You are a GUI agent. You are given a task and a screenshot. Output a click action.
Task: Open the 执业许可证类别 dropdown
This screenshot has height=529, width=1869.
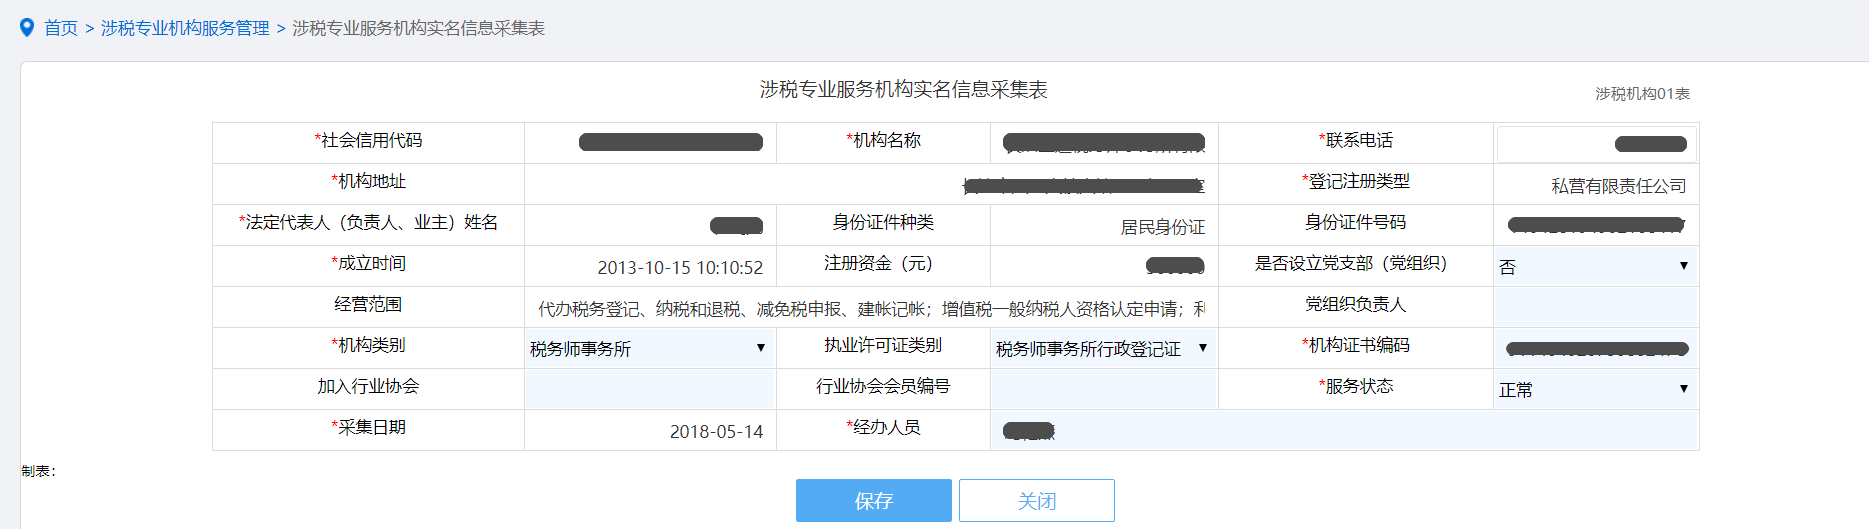pos(1103,348)
